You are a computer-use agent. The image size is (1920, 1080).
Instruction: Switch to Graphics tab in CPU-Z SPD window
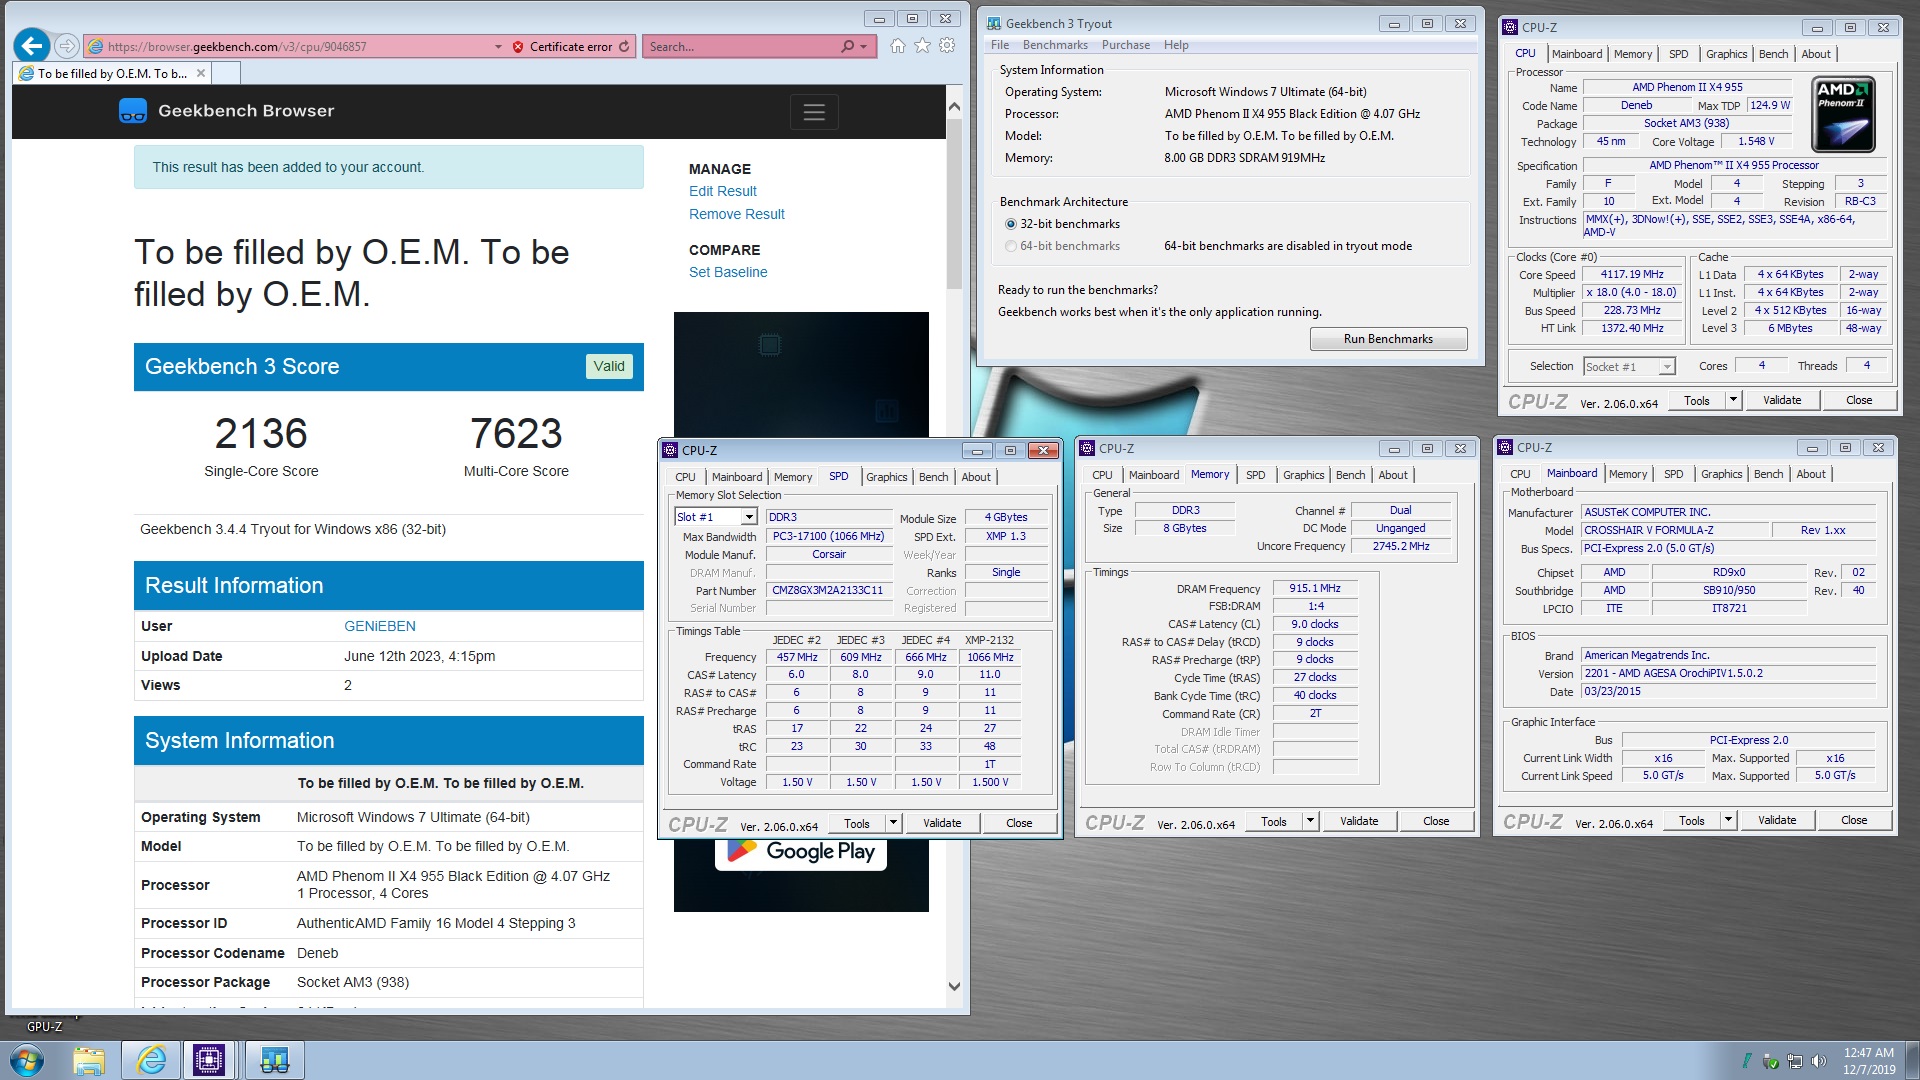887,477
